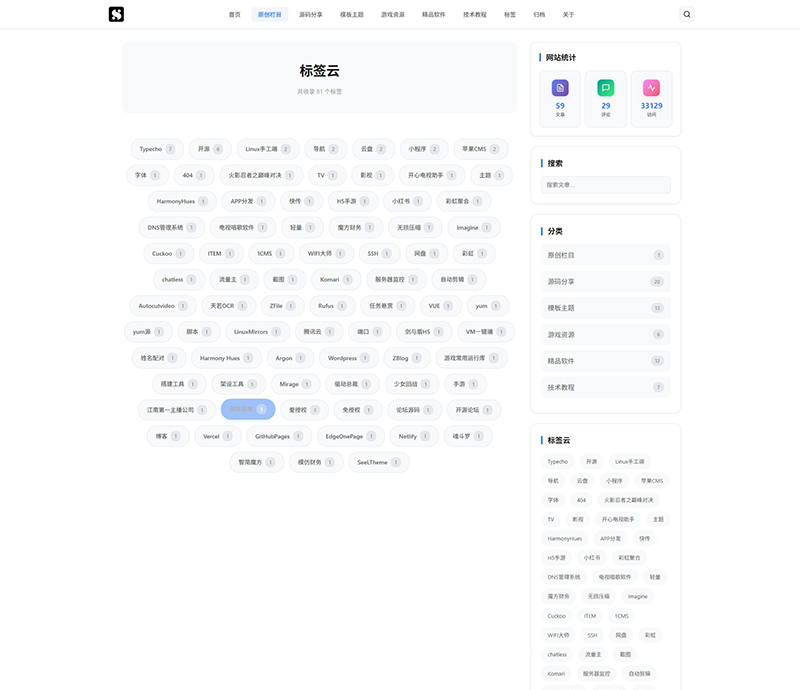800x690 pixels.
Task: Open search via the magnifier icon
Action: point(686,14)
